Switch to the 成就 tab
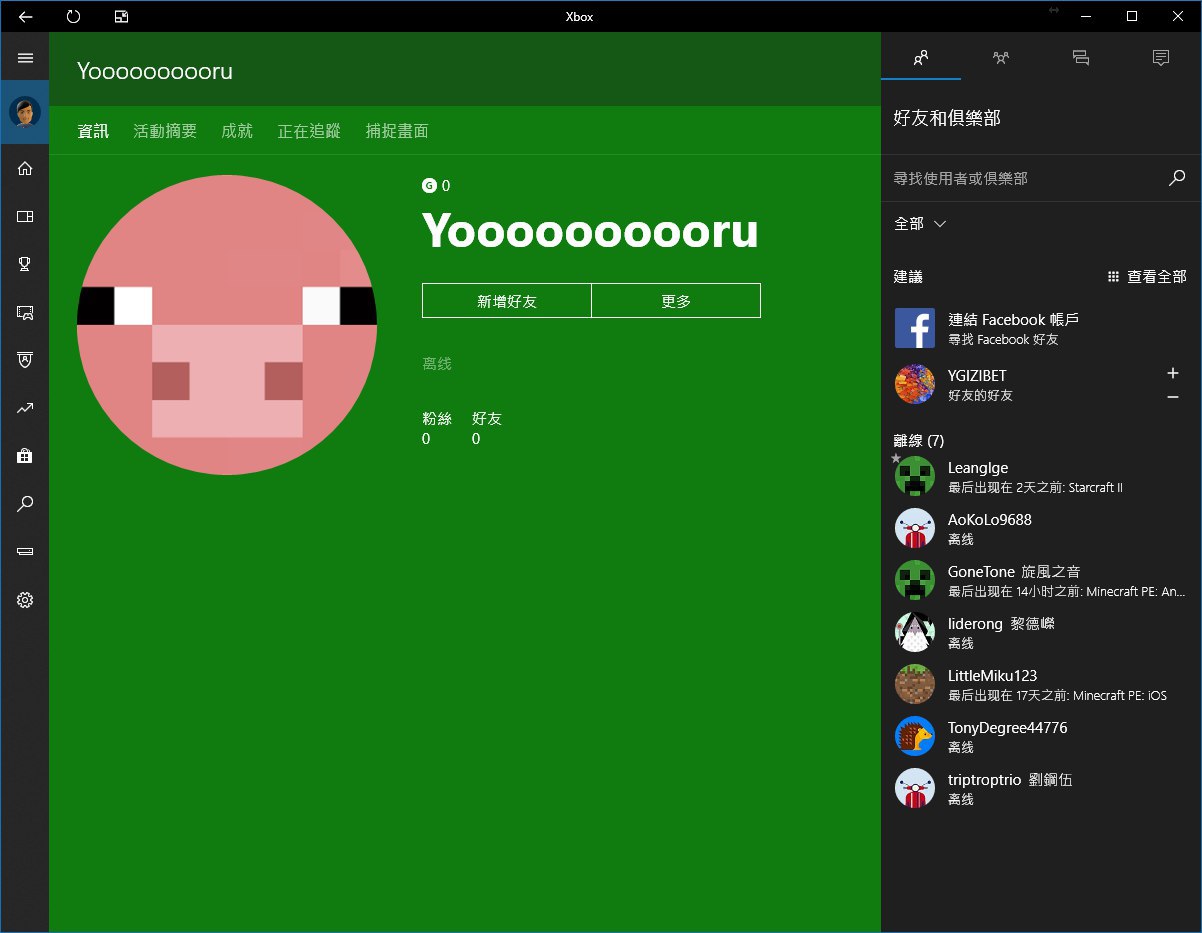Viewport: 1202px width, 933px height. coord(237,131)
